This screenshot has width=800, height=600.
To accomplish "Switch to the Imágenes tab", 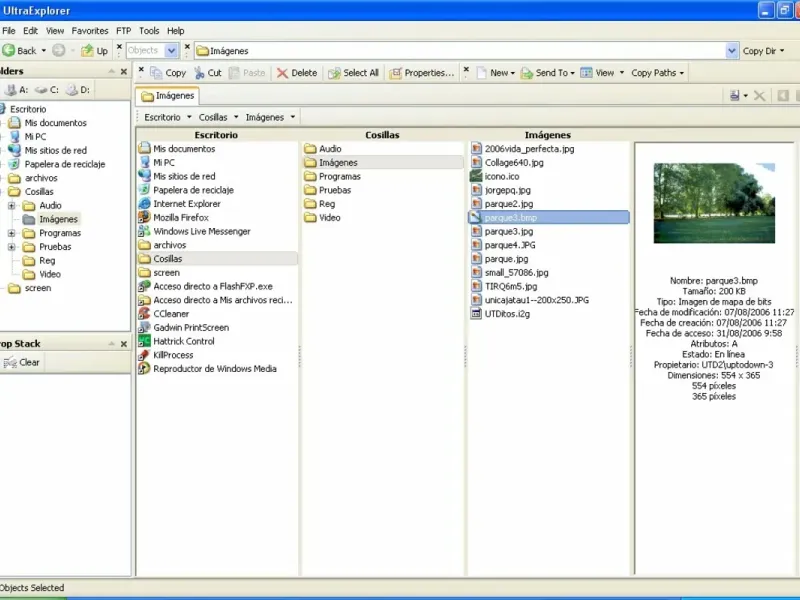I will pyautogui.click(x=168, y=96).
